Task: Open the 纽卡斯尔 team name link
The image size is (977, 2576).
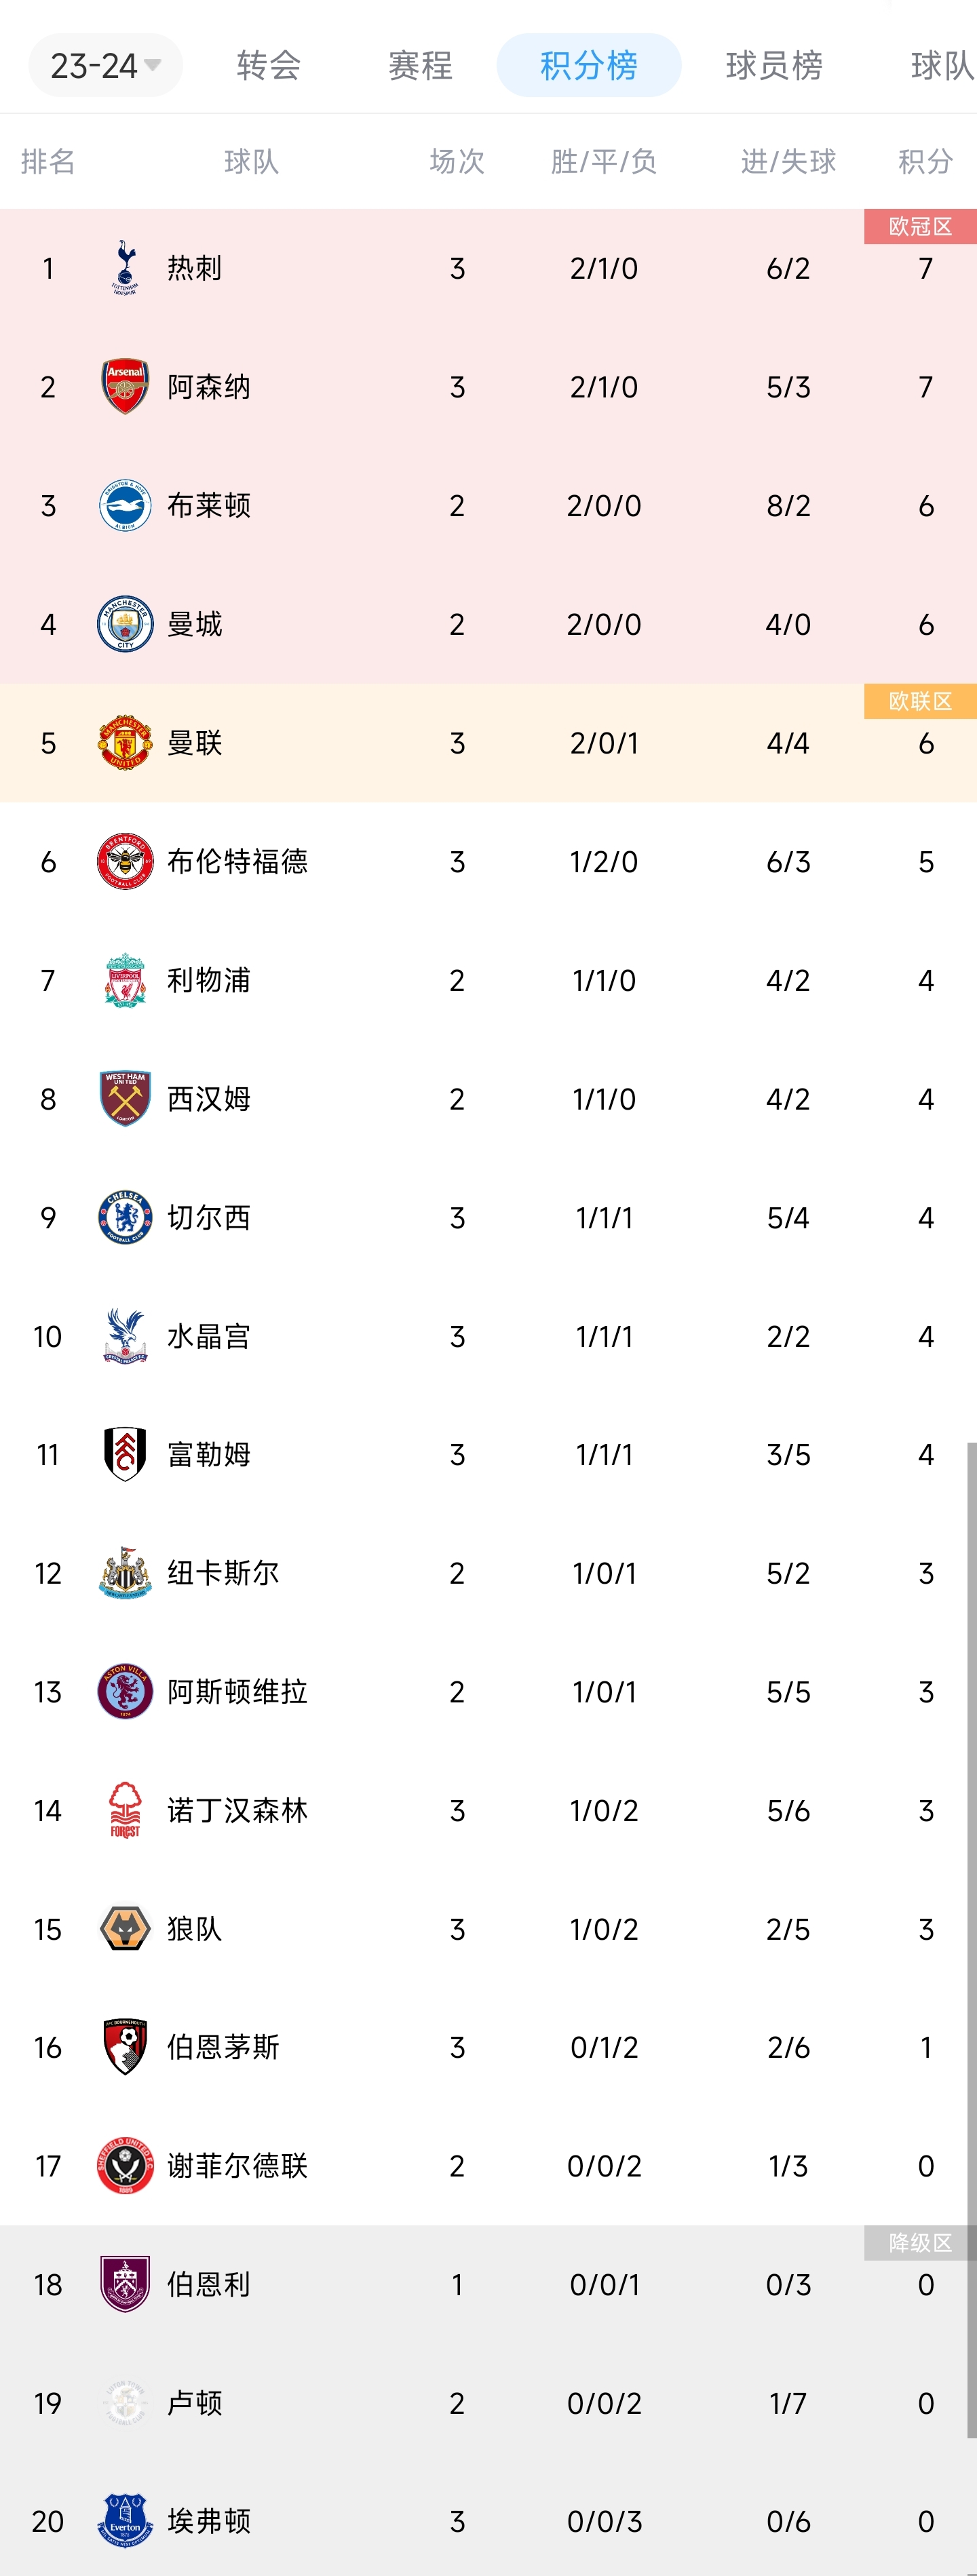Action: [x=222, y=1573]
